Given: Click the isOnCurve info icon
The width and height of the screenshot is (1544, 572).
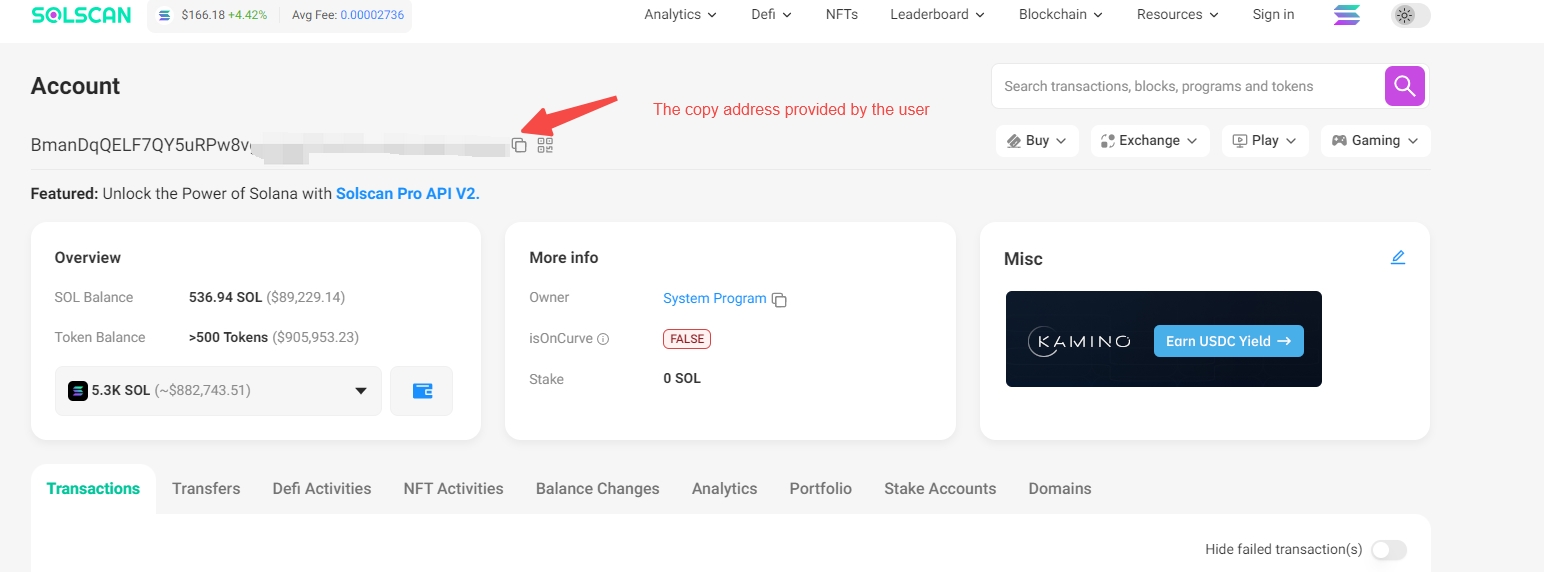Looking at the screenshot, I should tap(603, 340).
